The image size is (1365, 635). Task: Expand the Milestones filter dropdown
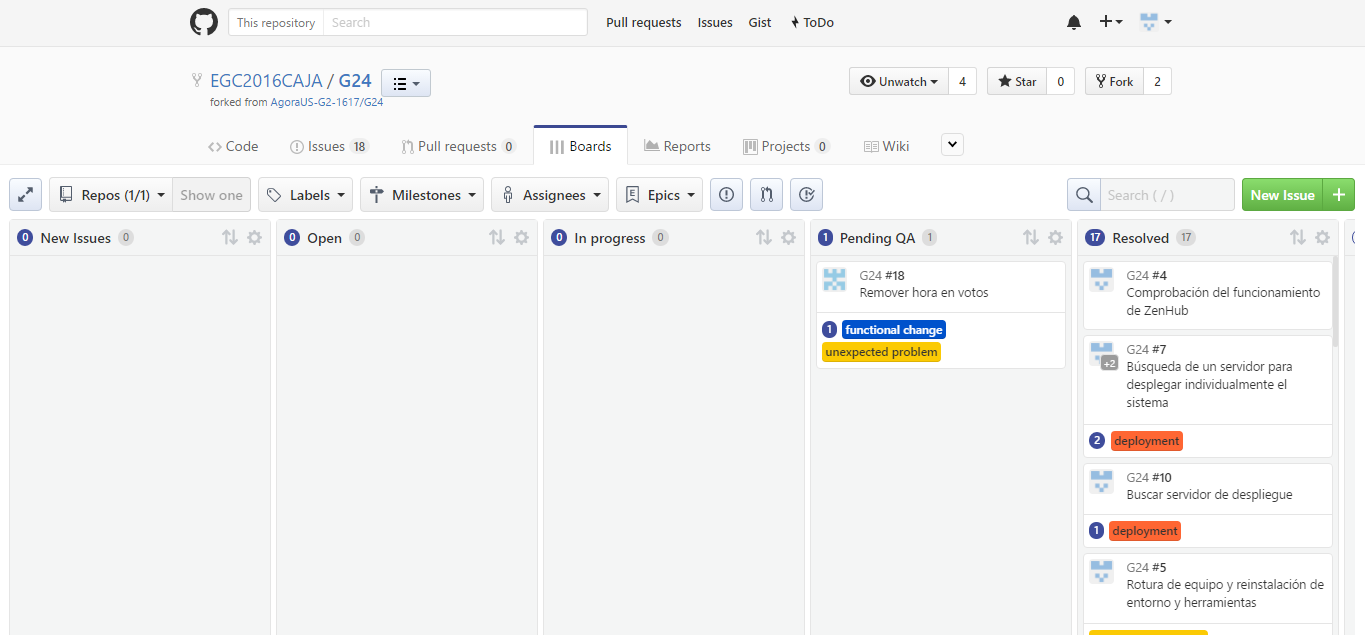(x=422, y=195)
